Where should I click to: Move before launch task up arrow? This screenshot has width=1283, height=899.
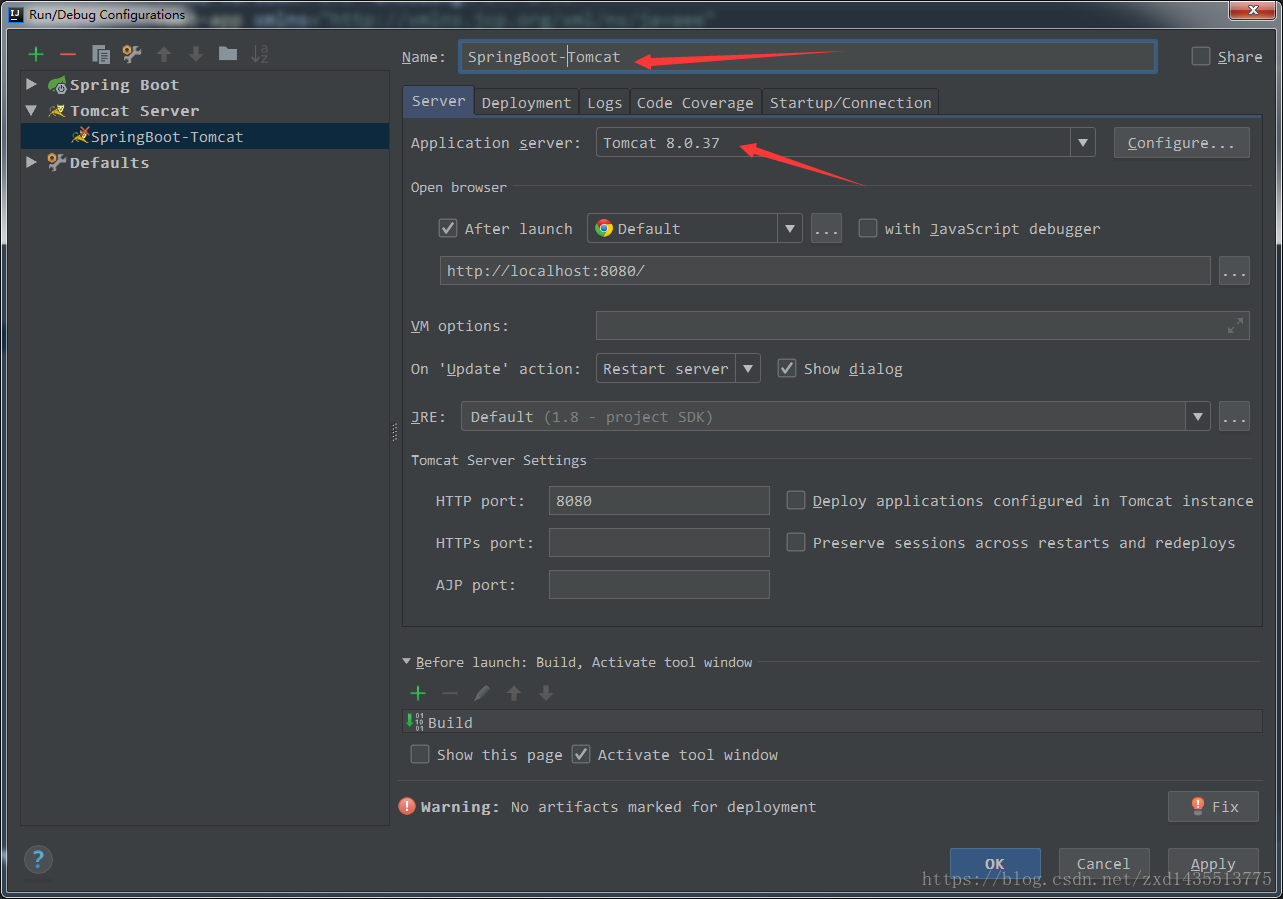[x=514, y=693]
